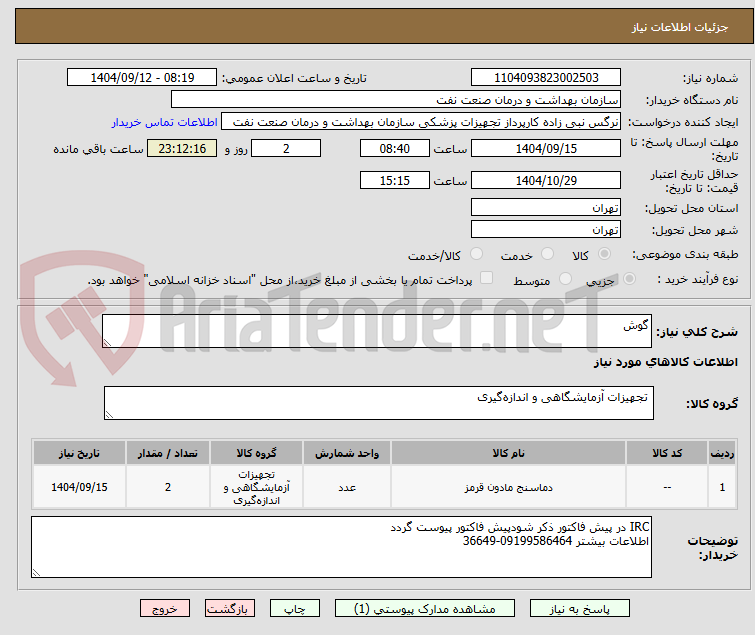Viewport: 755px width, 635px height.
Task: Click مشاهده مدارک پیوستی (1) button
Action: click(x=425, y=609)
